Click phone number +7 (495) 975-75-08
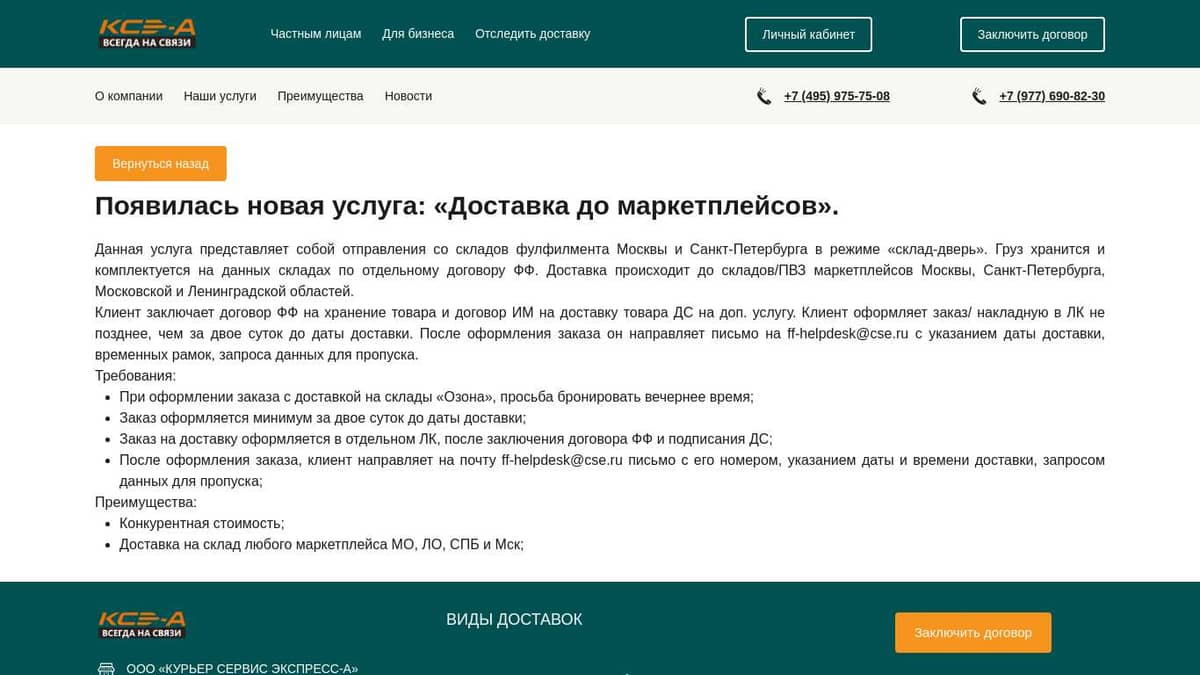1200x675 pixels. point(836,97)
